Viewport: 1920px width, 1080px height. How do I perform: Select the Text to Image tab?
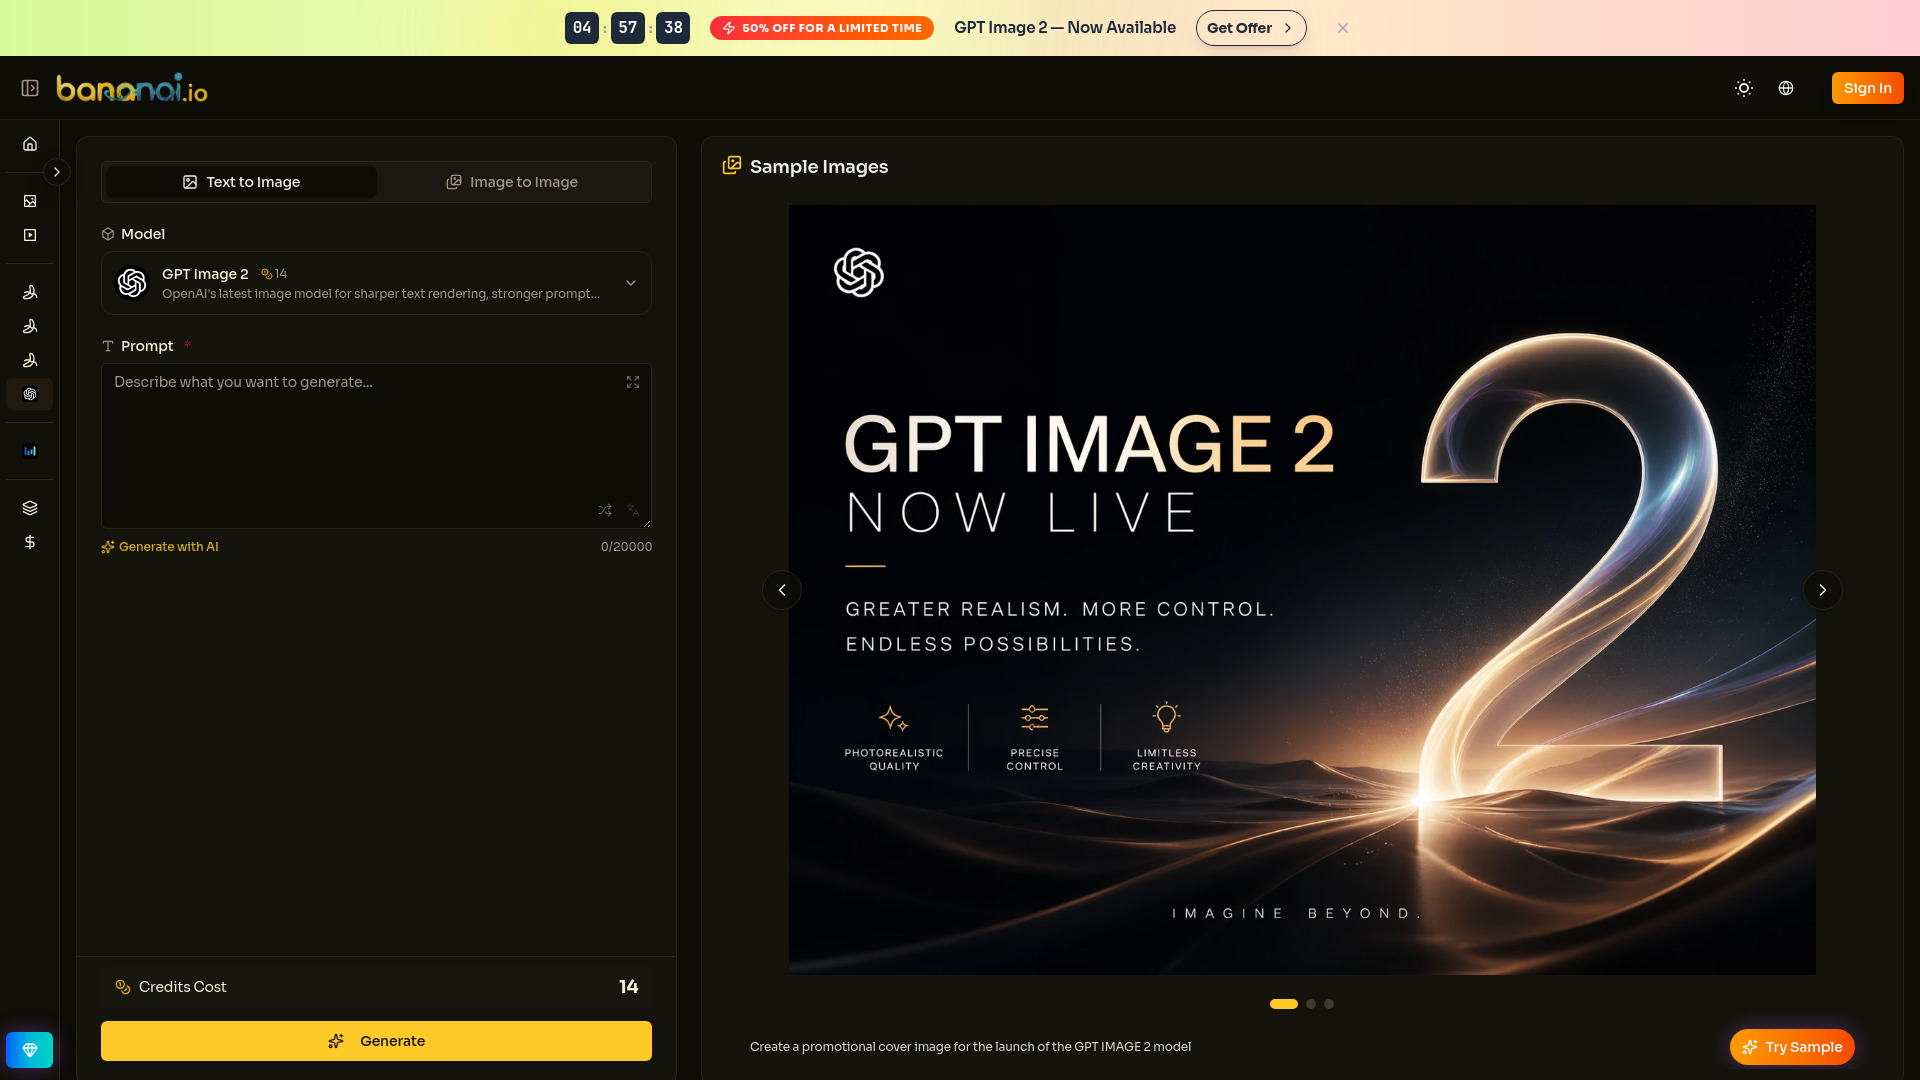pos(240,181)
